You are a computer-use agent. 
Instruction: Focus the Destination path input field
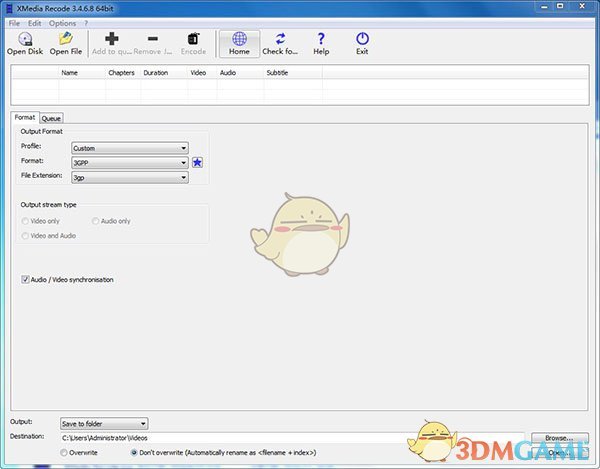(292, 438)
